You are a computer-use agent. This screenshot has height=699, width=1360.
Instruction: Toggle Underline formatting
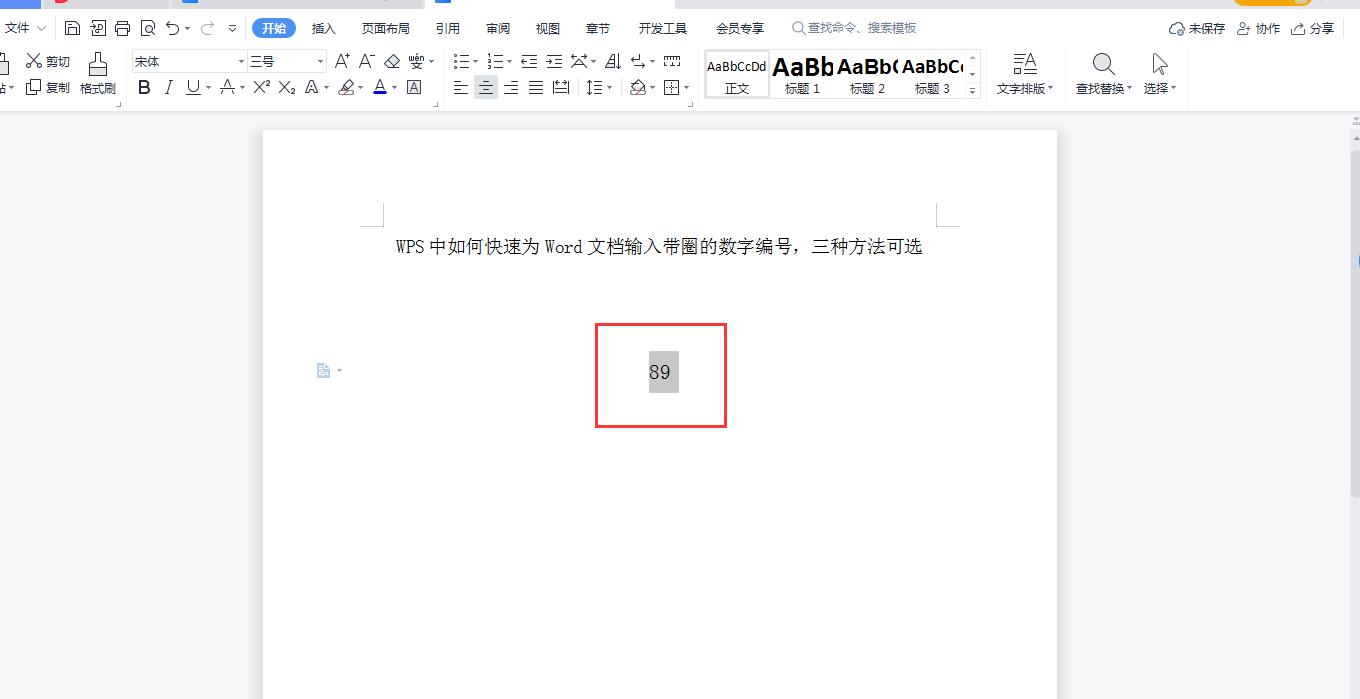[x=193, y=88]
